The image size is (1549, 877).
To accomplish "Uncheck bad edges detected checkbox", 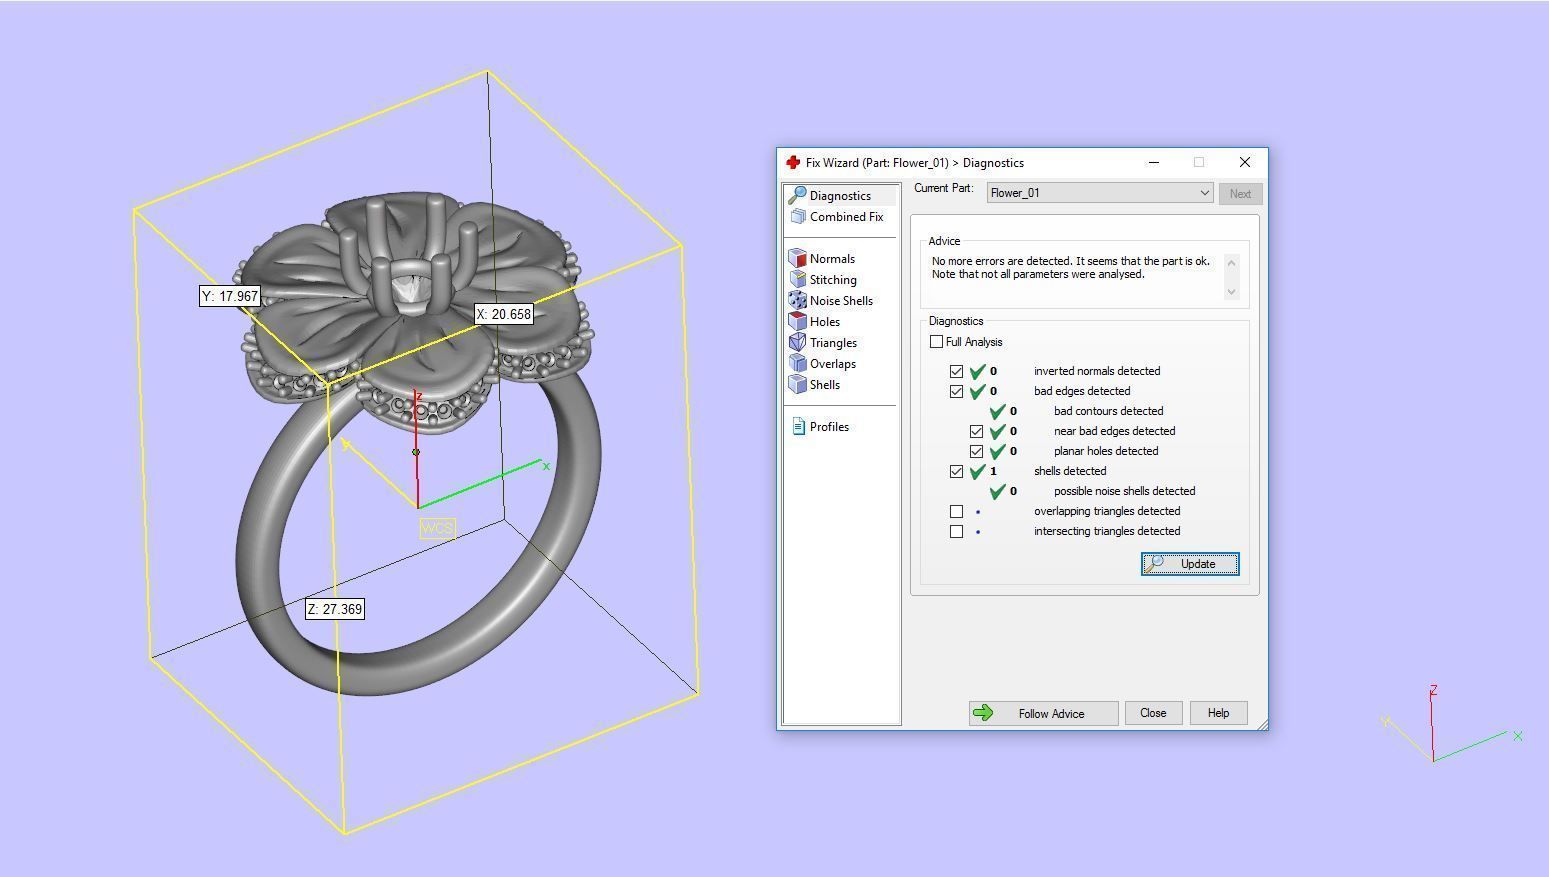I will pyautogui.click(x=957, y=391).
